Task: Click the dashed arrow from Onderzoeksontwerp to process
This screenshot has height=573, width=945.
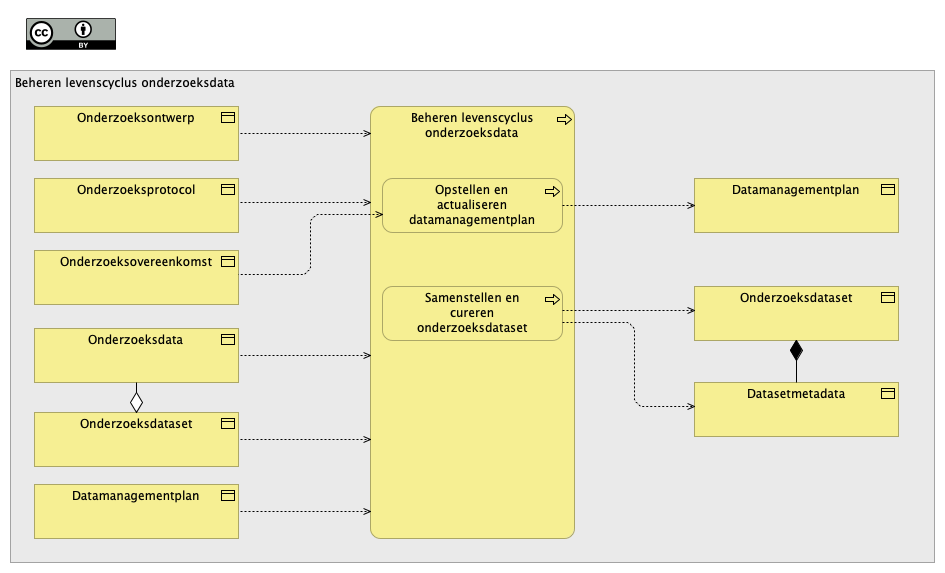Action: [x=305, y=134]
